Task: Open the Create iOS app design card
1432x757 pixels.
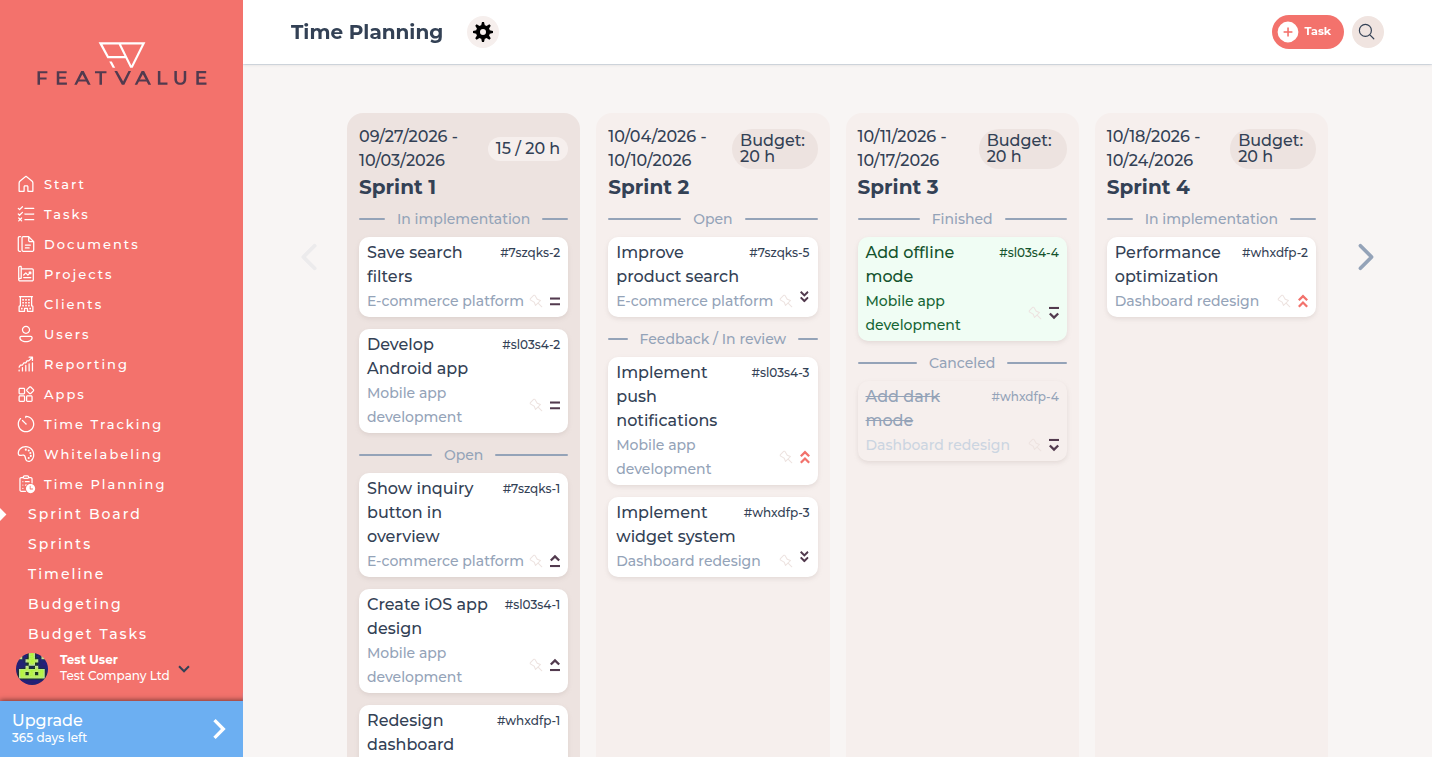Action: (463, 641)
